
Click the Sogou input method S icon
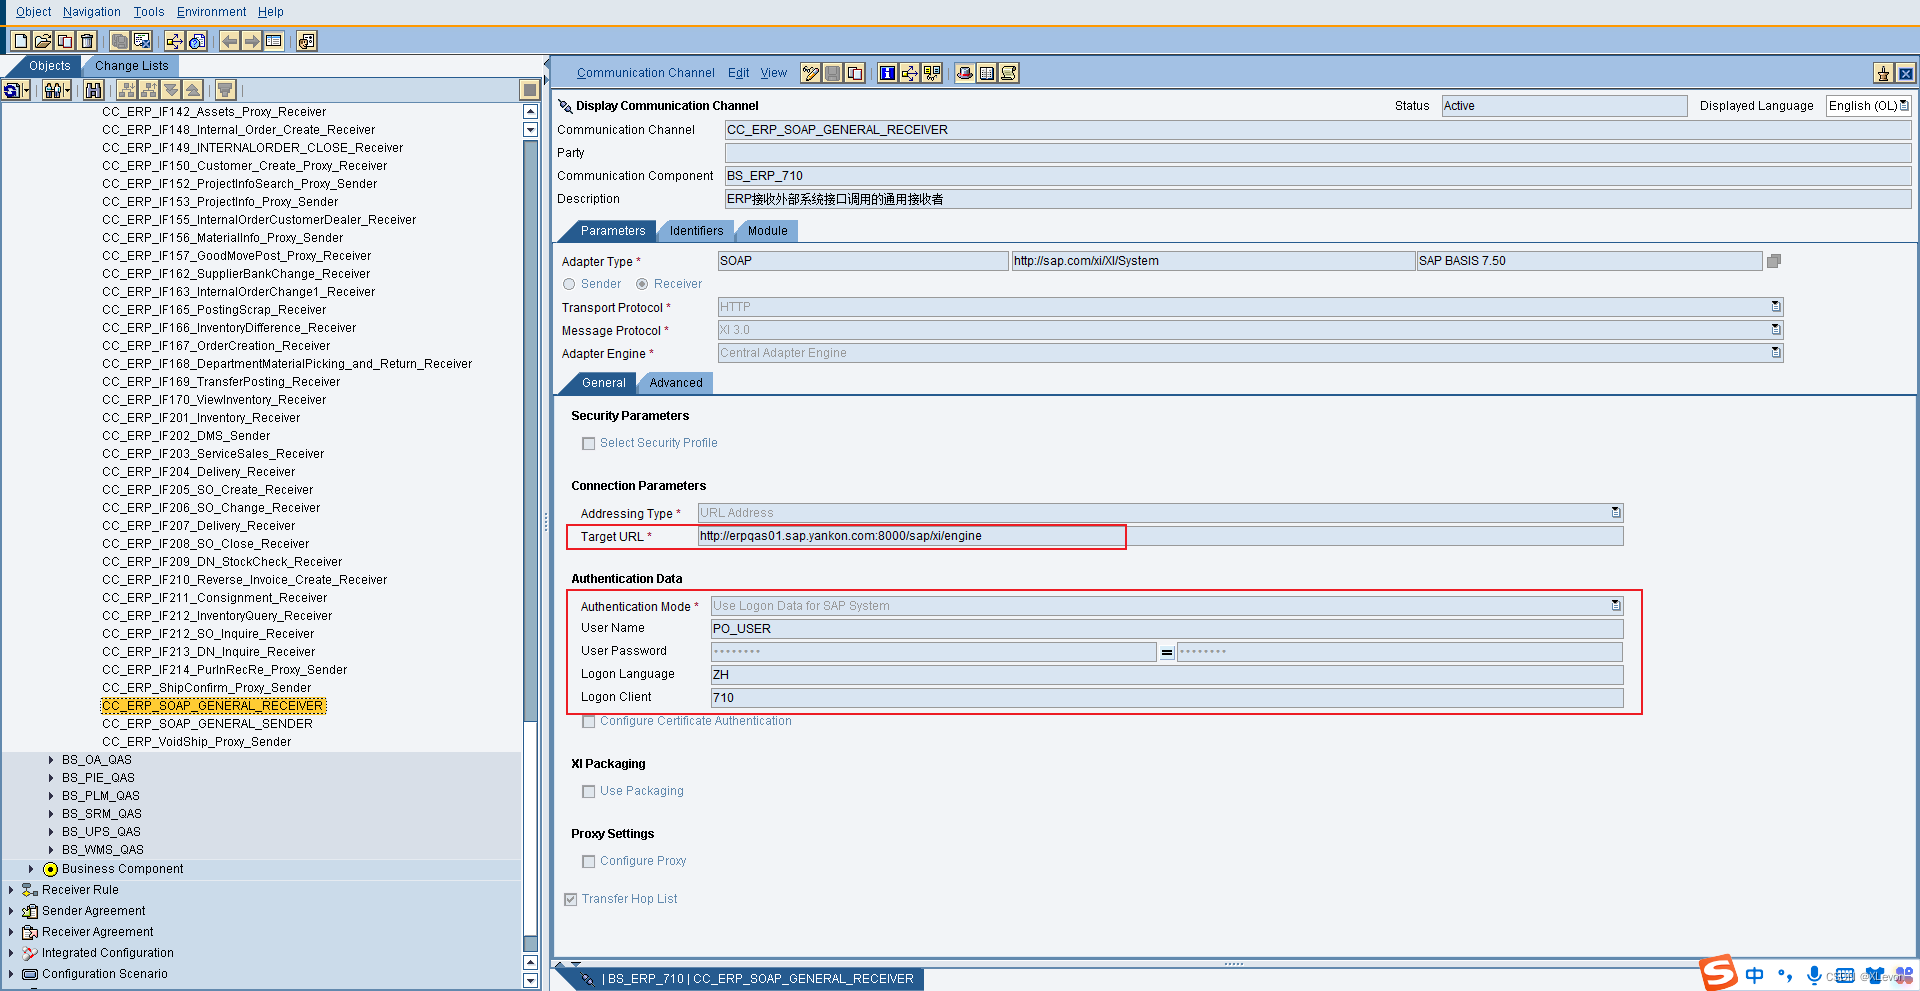(1719, 973)
